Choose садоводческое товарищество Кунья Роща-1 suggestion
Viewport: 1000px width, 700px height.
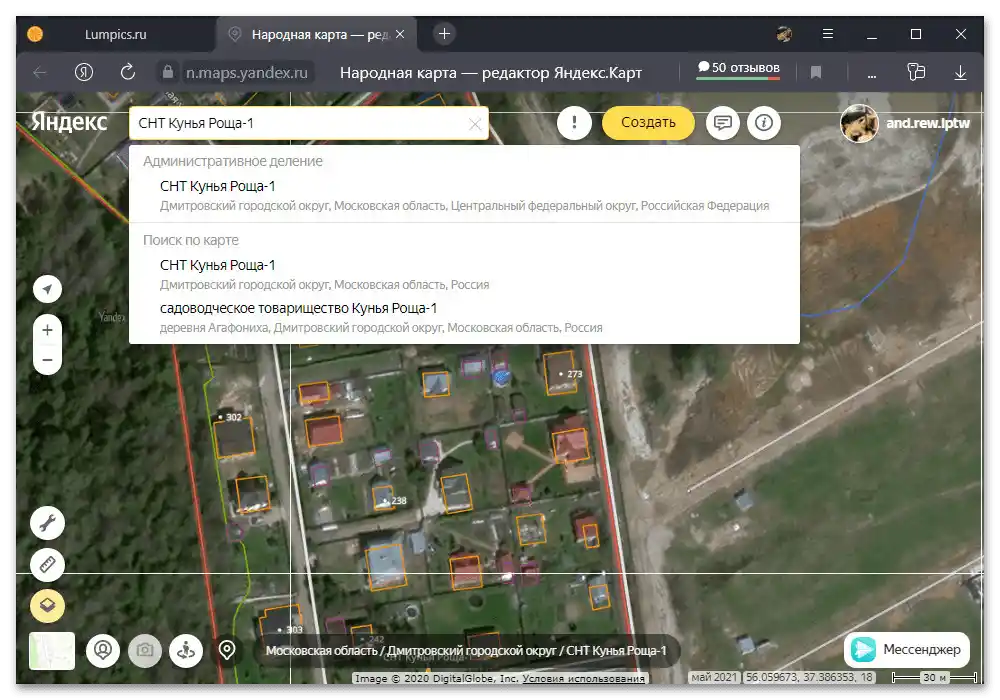click(464, 317)
